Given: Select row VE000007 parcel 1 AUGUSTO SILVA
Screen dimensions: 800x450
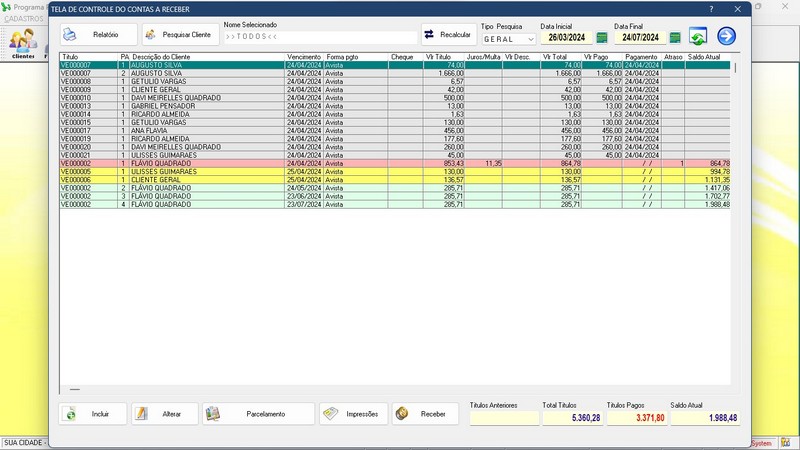Looking at the screenshot, I should (395, 65).
